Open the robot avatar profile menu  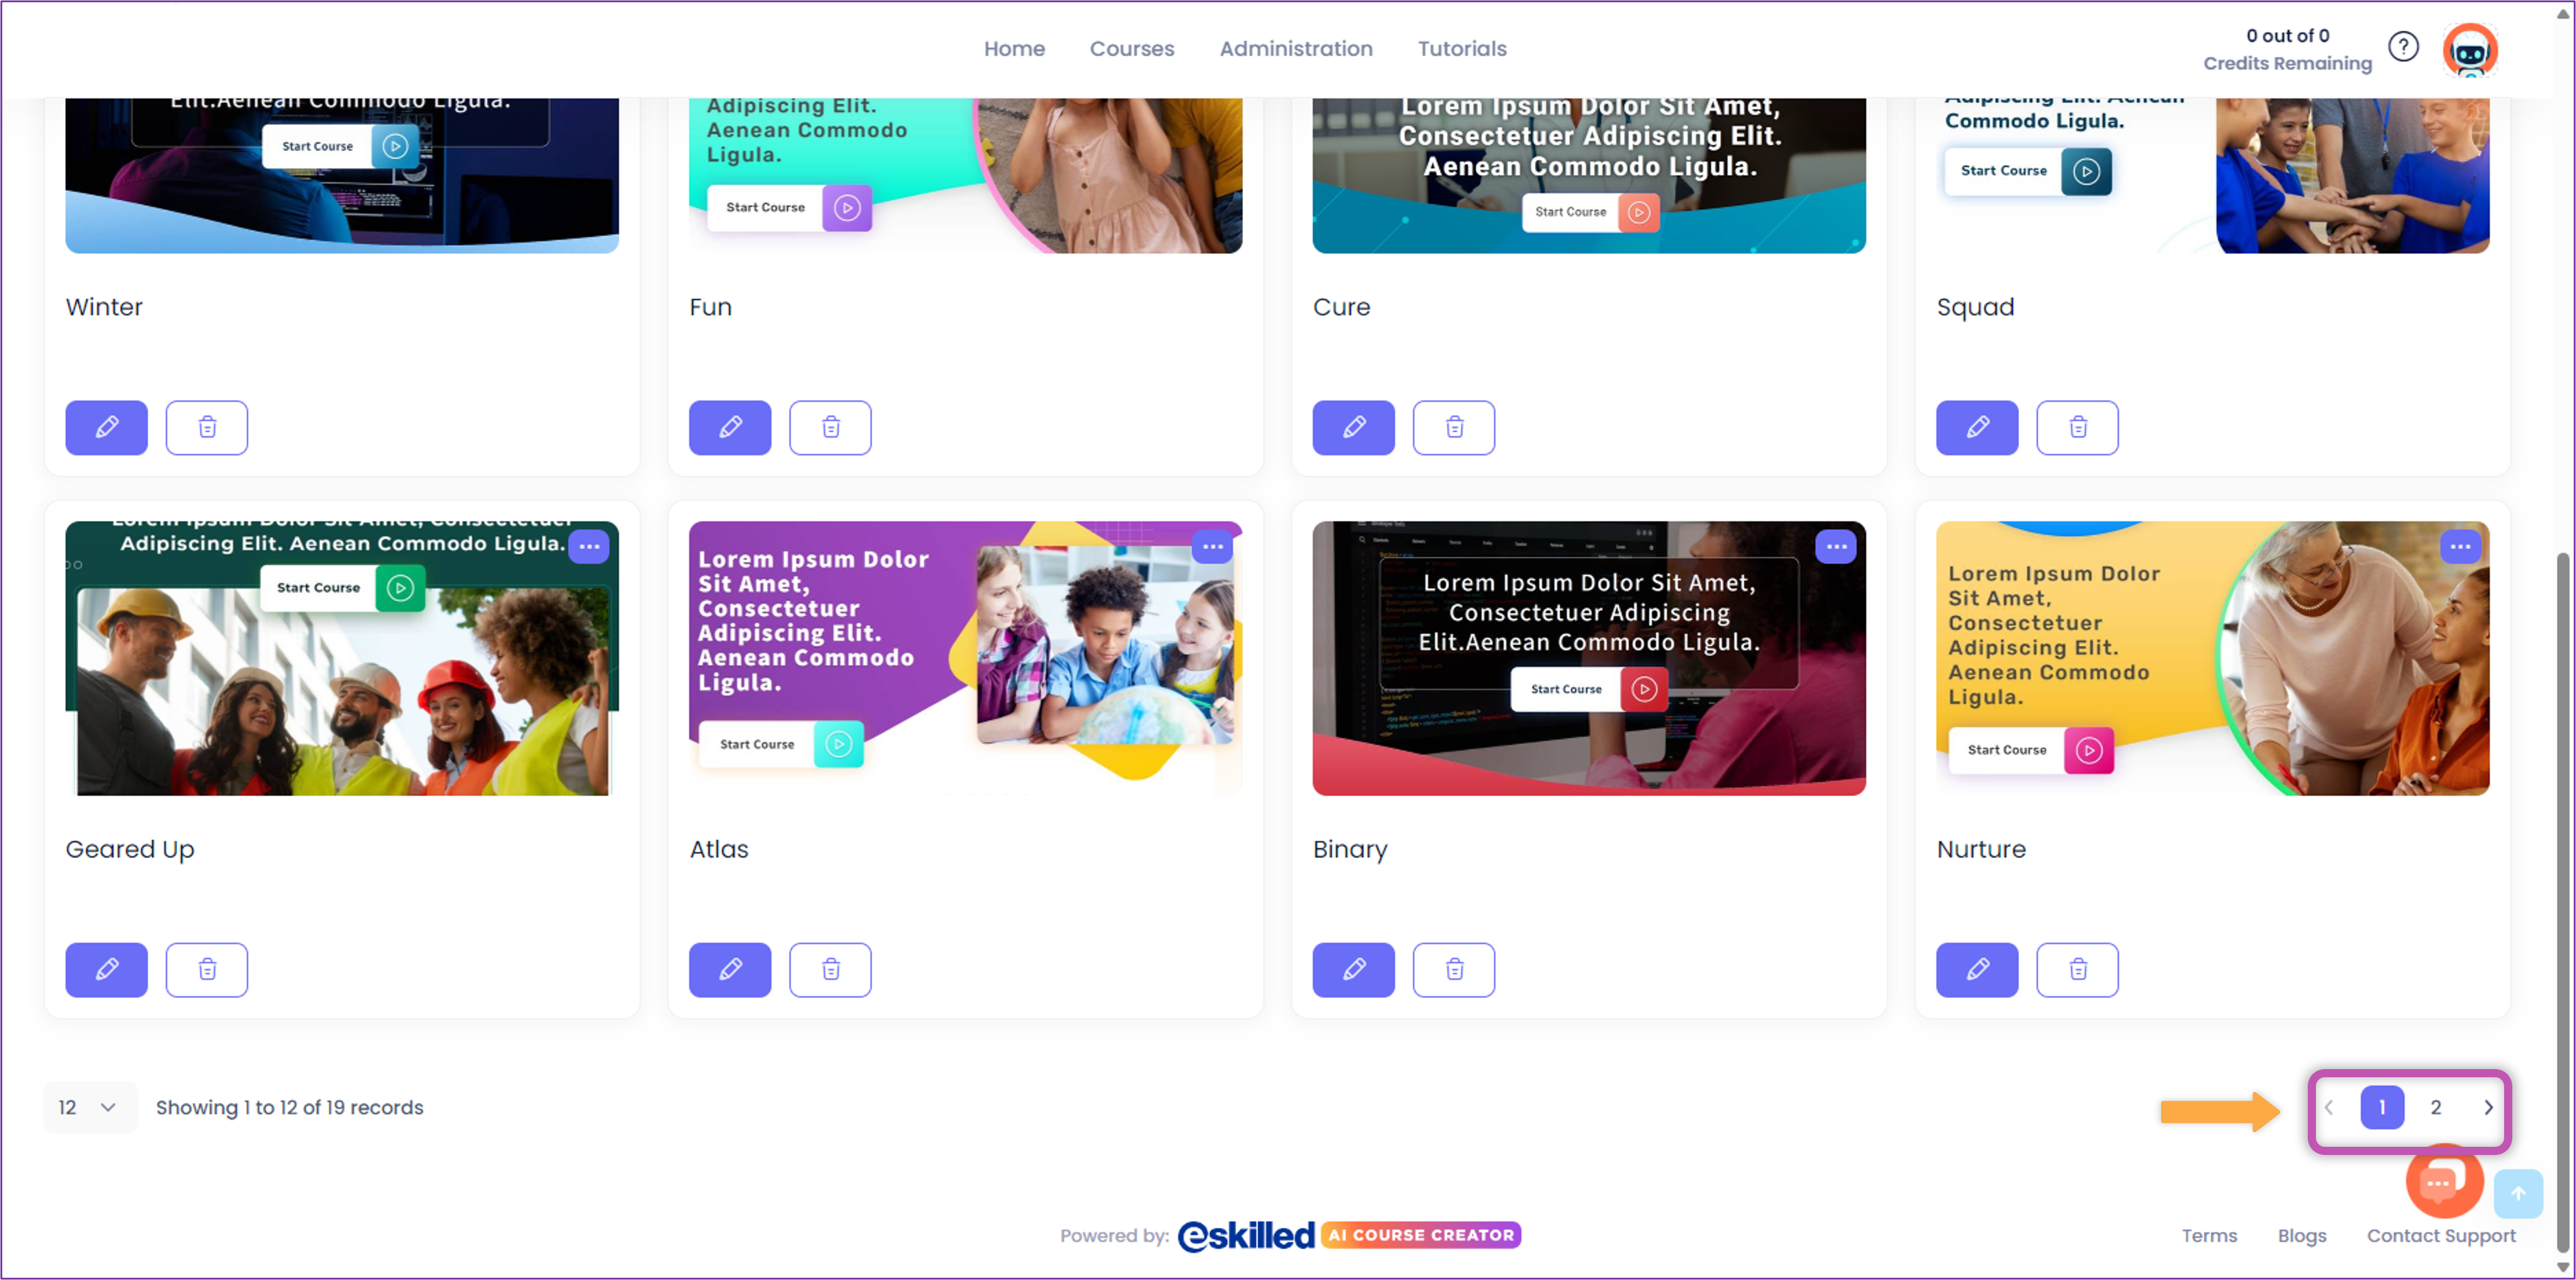coord(2470,49)
